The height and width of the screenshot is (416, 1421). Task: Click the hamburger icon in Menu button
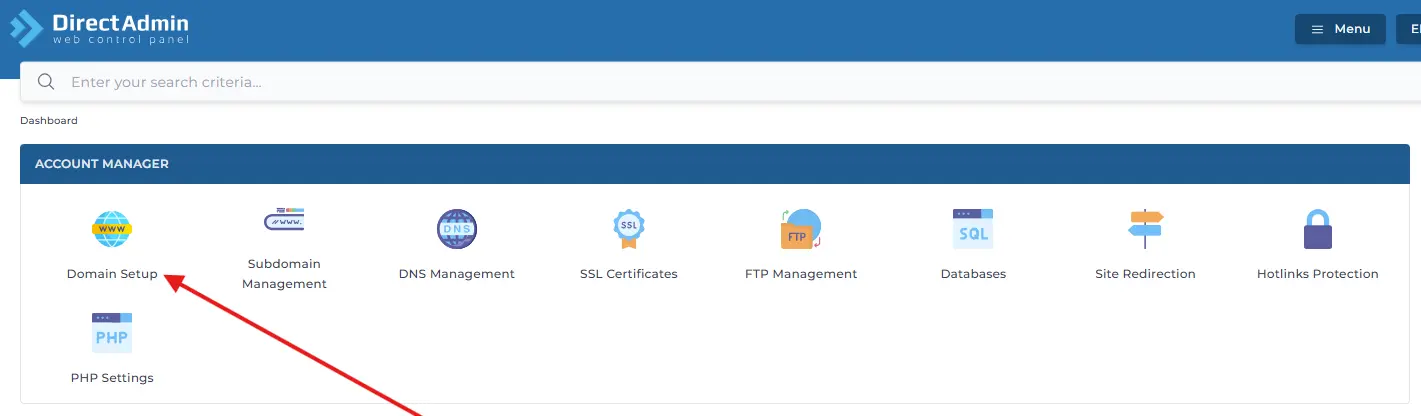pos(1317,29)
